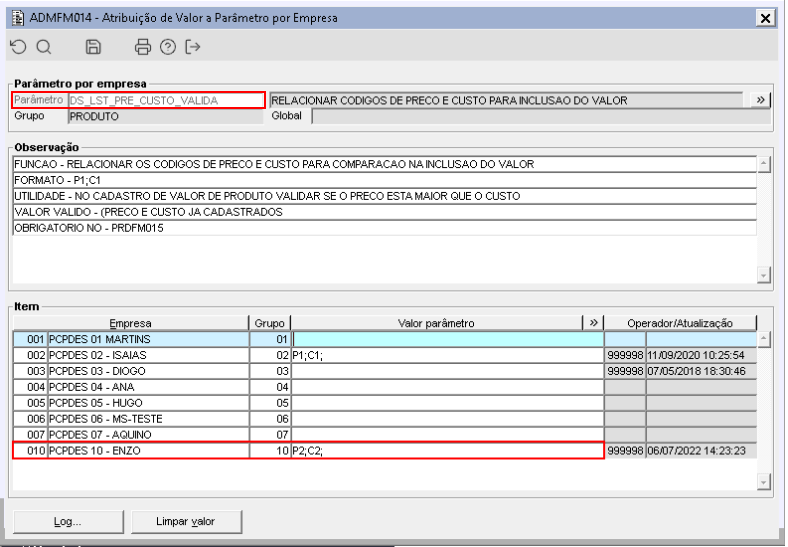Click the Limpar valor button
Image resolution: width=788 pixels, height=547 pixels.
pyautogui.click(x=186, y=521)
